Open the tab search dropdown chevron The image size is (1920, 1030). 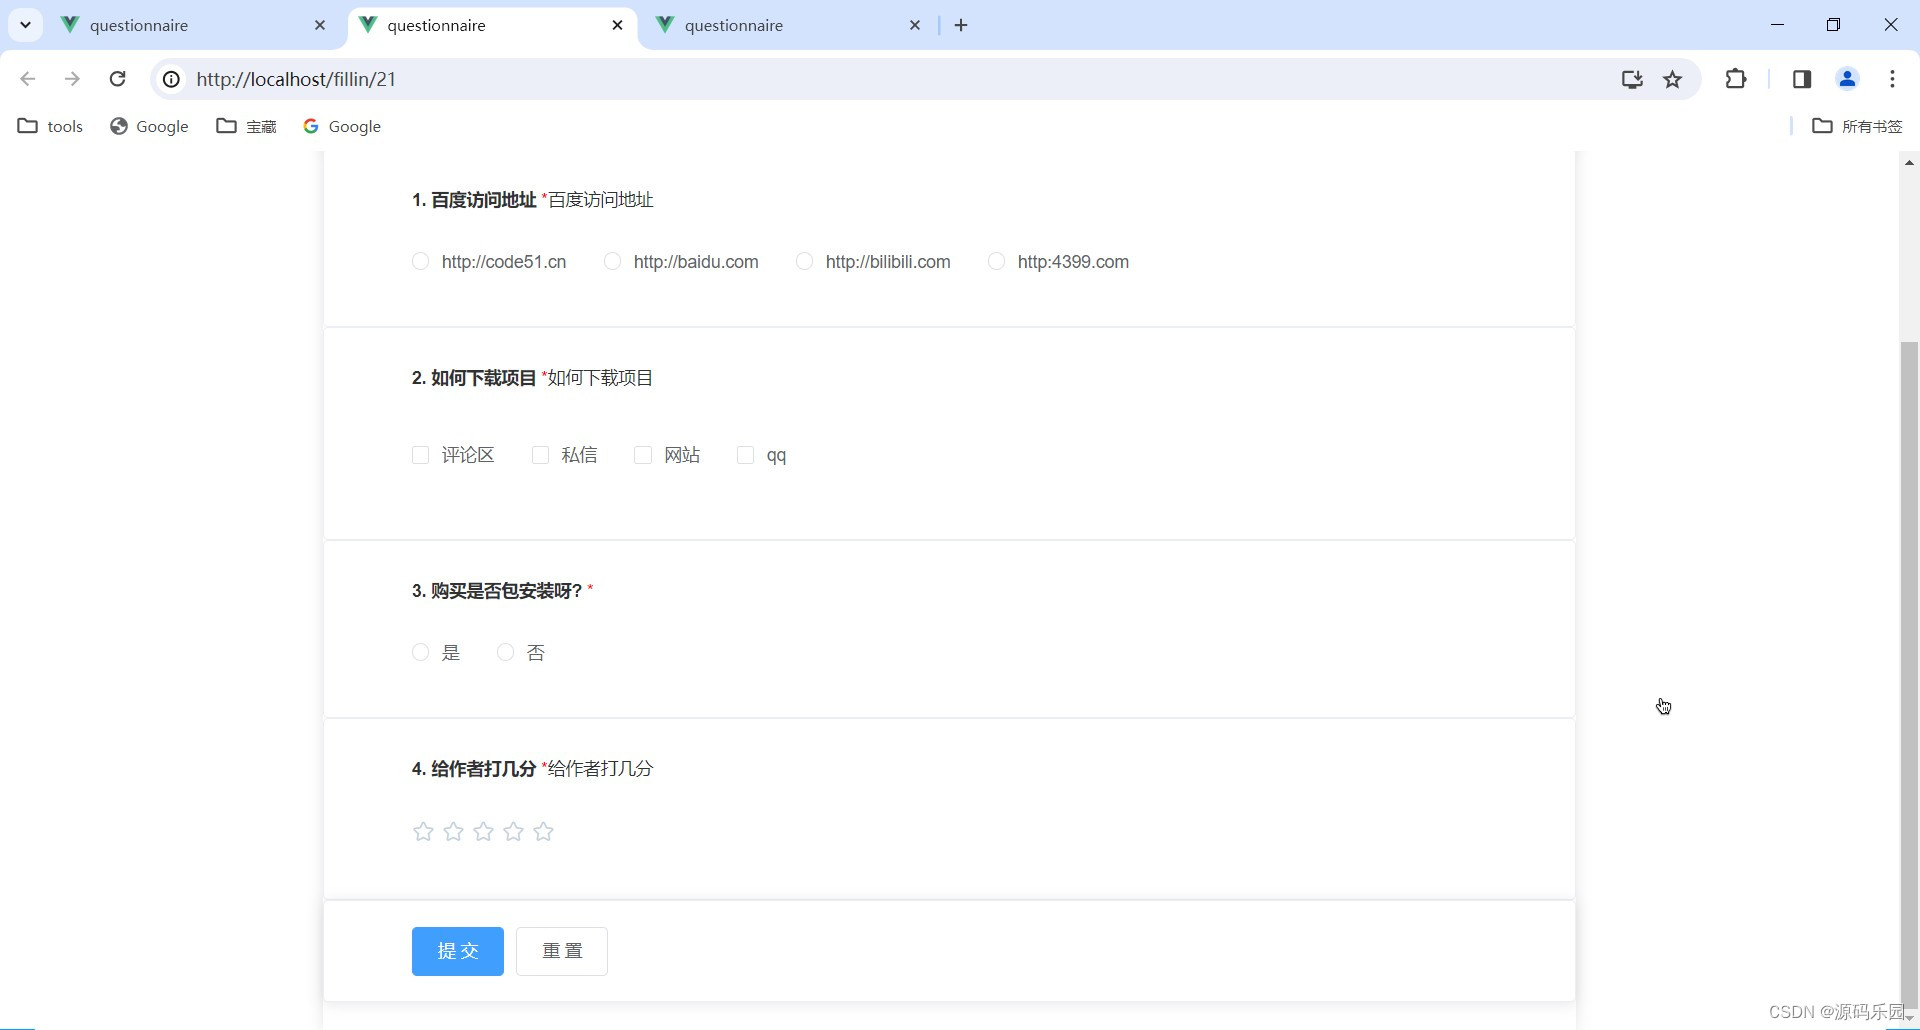(x=25, y=25)
